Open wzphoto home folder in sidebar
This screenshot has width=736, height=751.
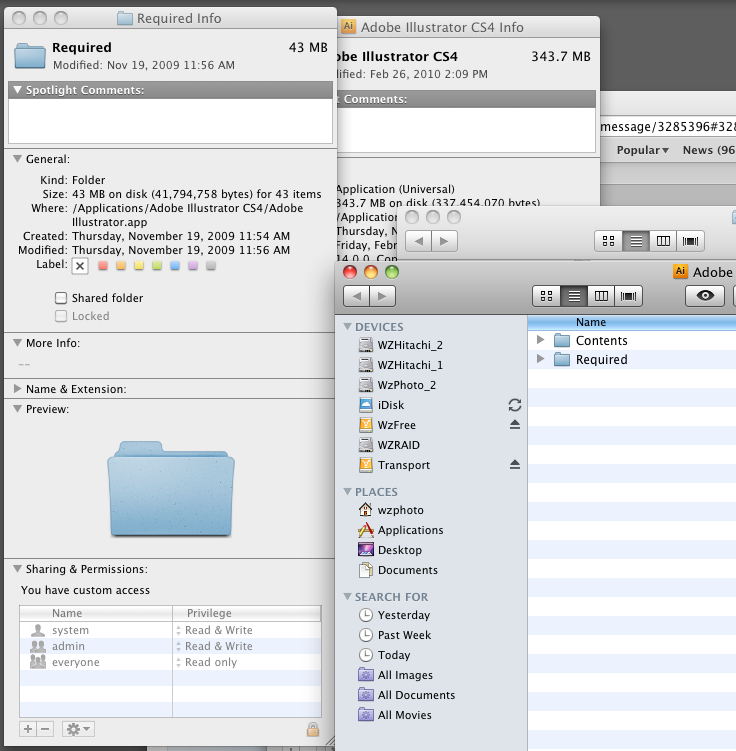point(391,510)
